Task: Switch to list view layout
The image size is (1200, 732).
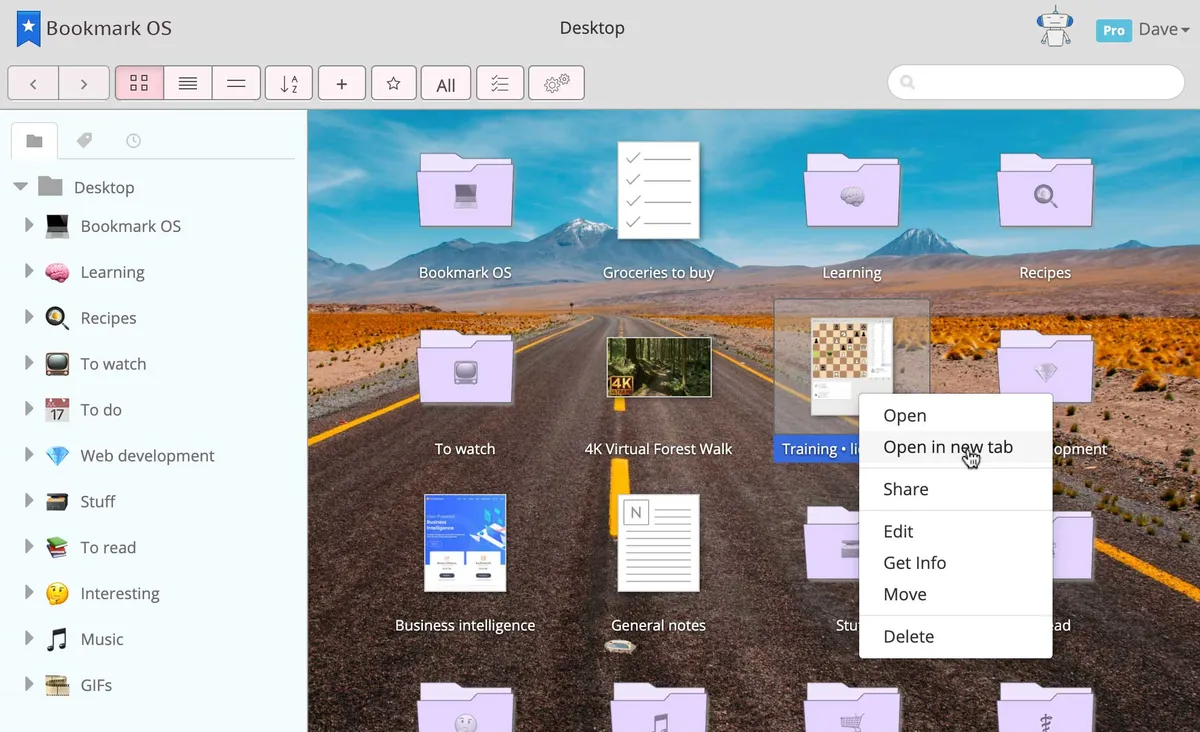Action: pos(187,84)
